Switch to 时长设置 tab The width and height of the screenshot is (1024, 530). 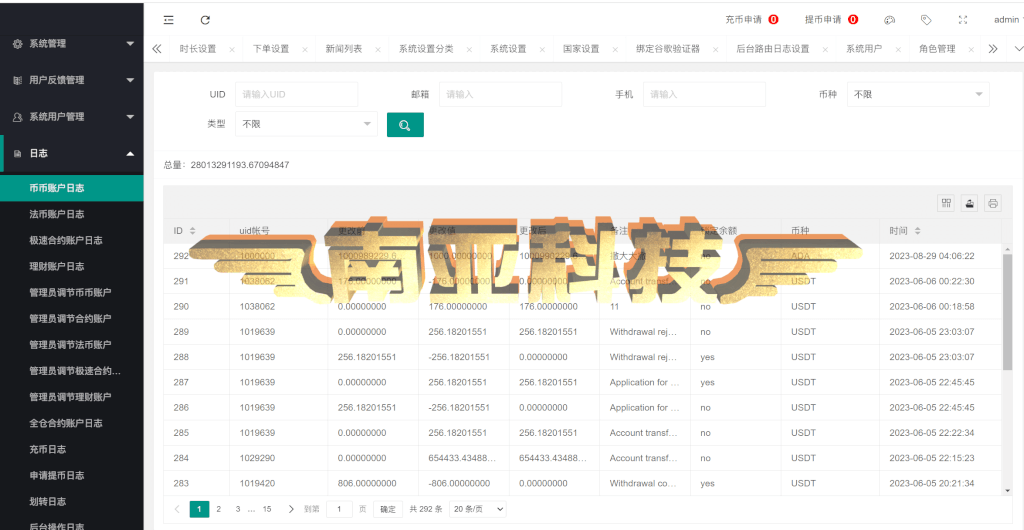[x=197, y=49]
